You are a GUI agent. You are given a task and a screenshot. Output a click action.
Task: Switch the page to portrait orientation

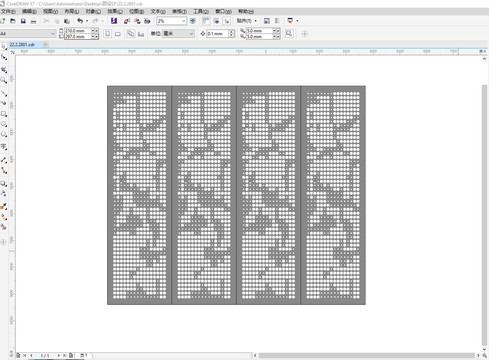108,34
